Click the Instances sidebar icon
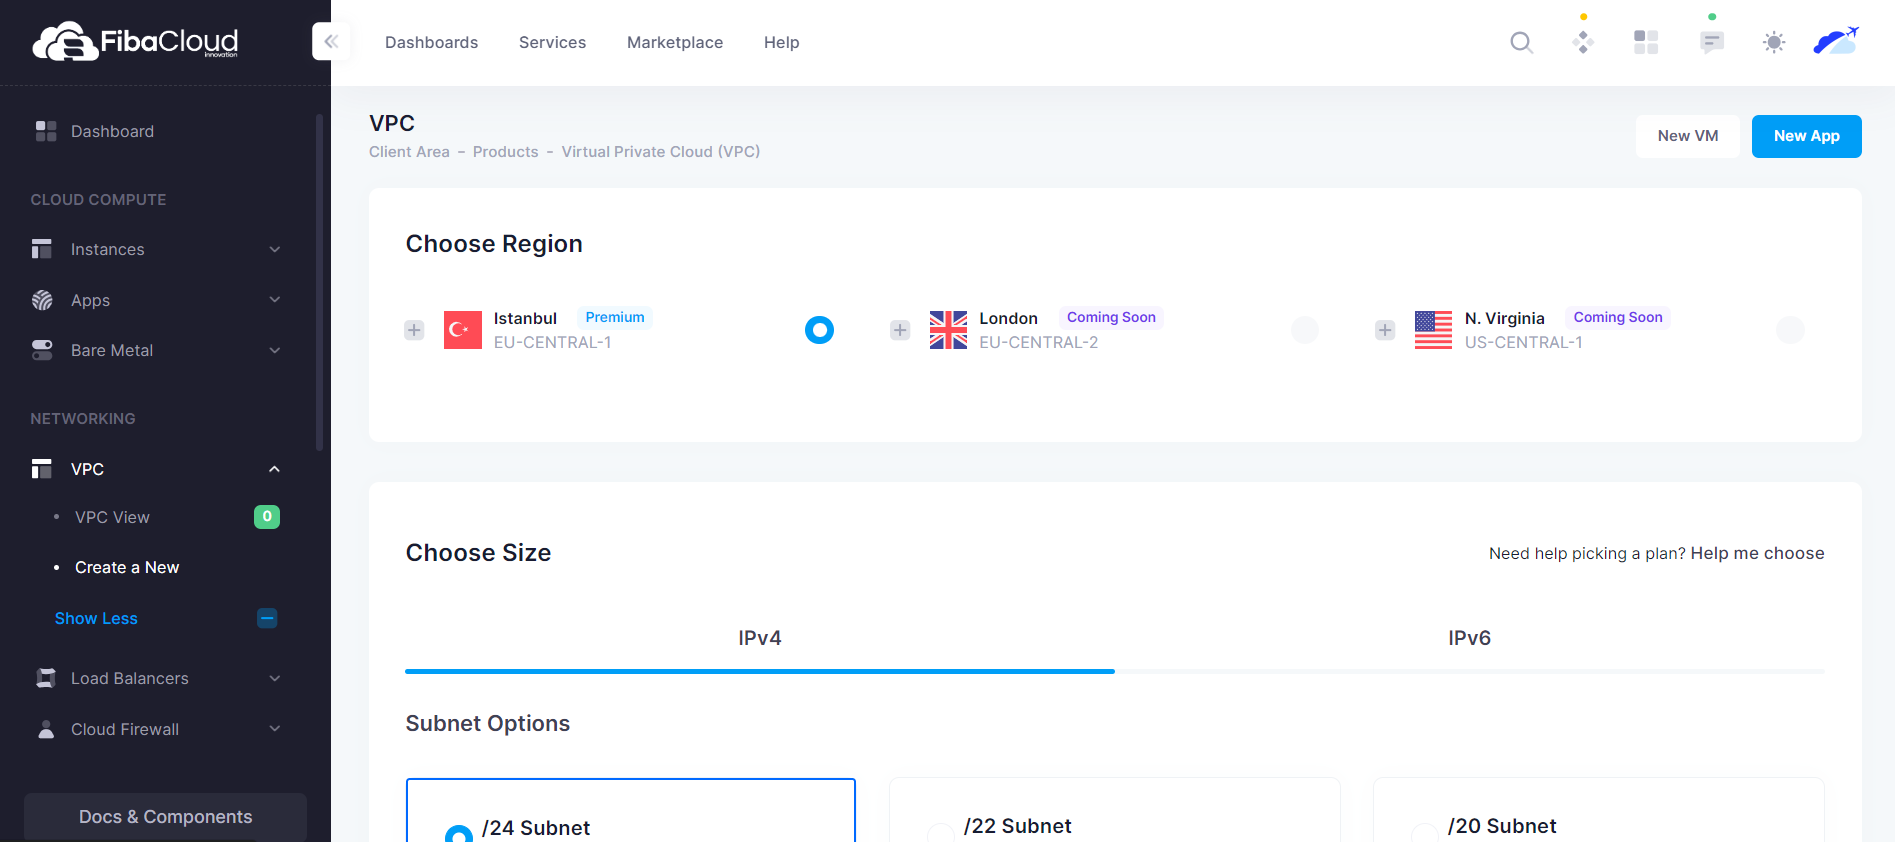This screenshot has width=1895, height=842. click(x=42, y=249)
